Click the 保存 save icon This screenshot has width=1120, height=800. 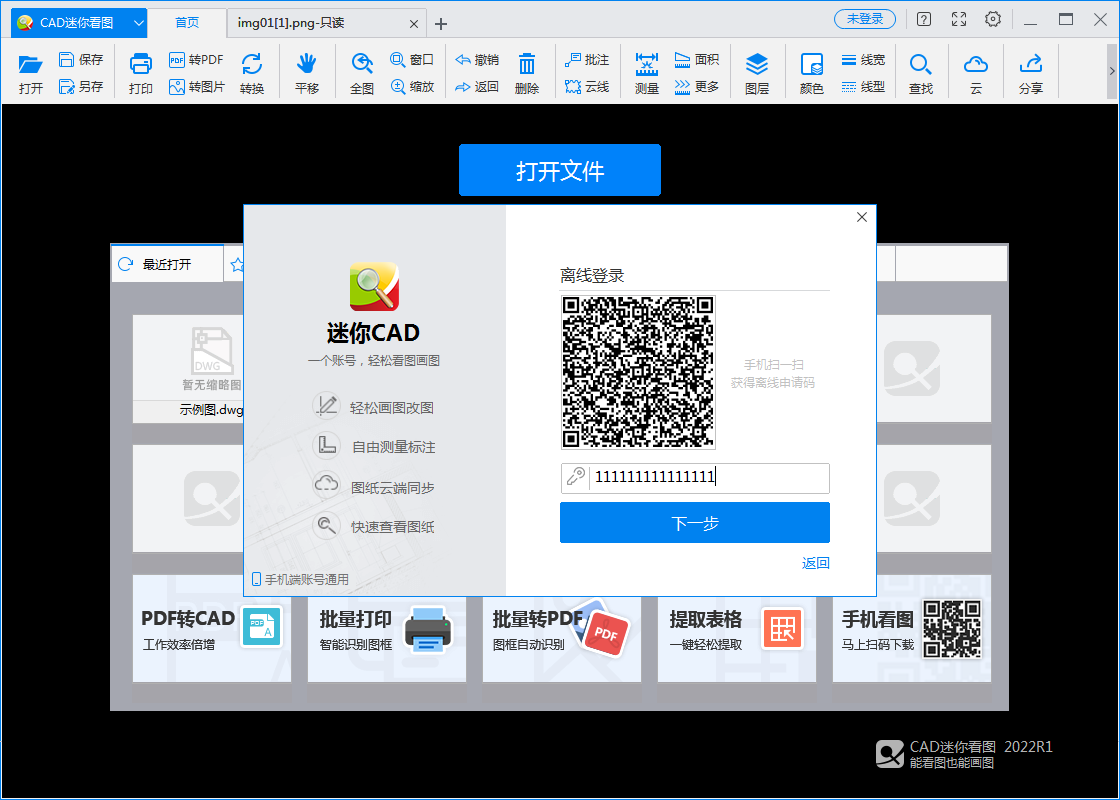click(x=81, y=59)
